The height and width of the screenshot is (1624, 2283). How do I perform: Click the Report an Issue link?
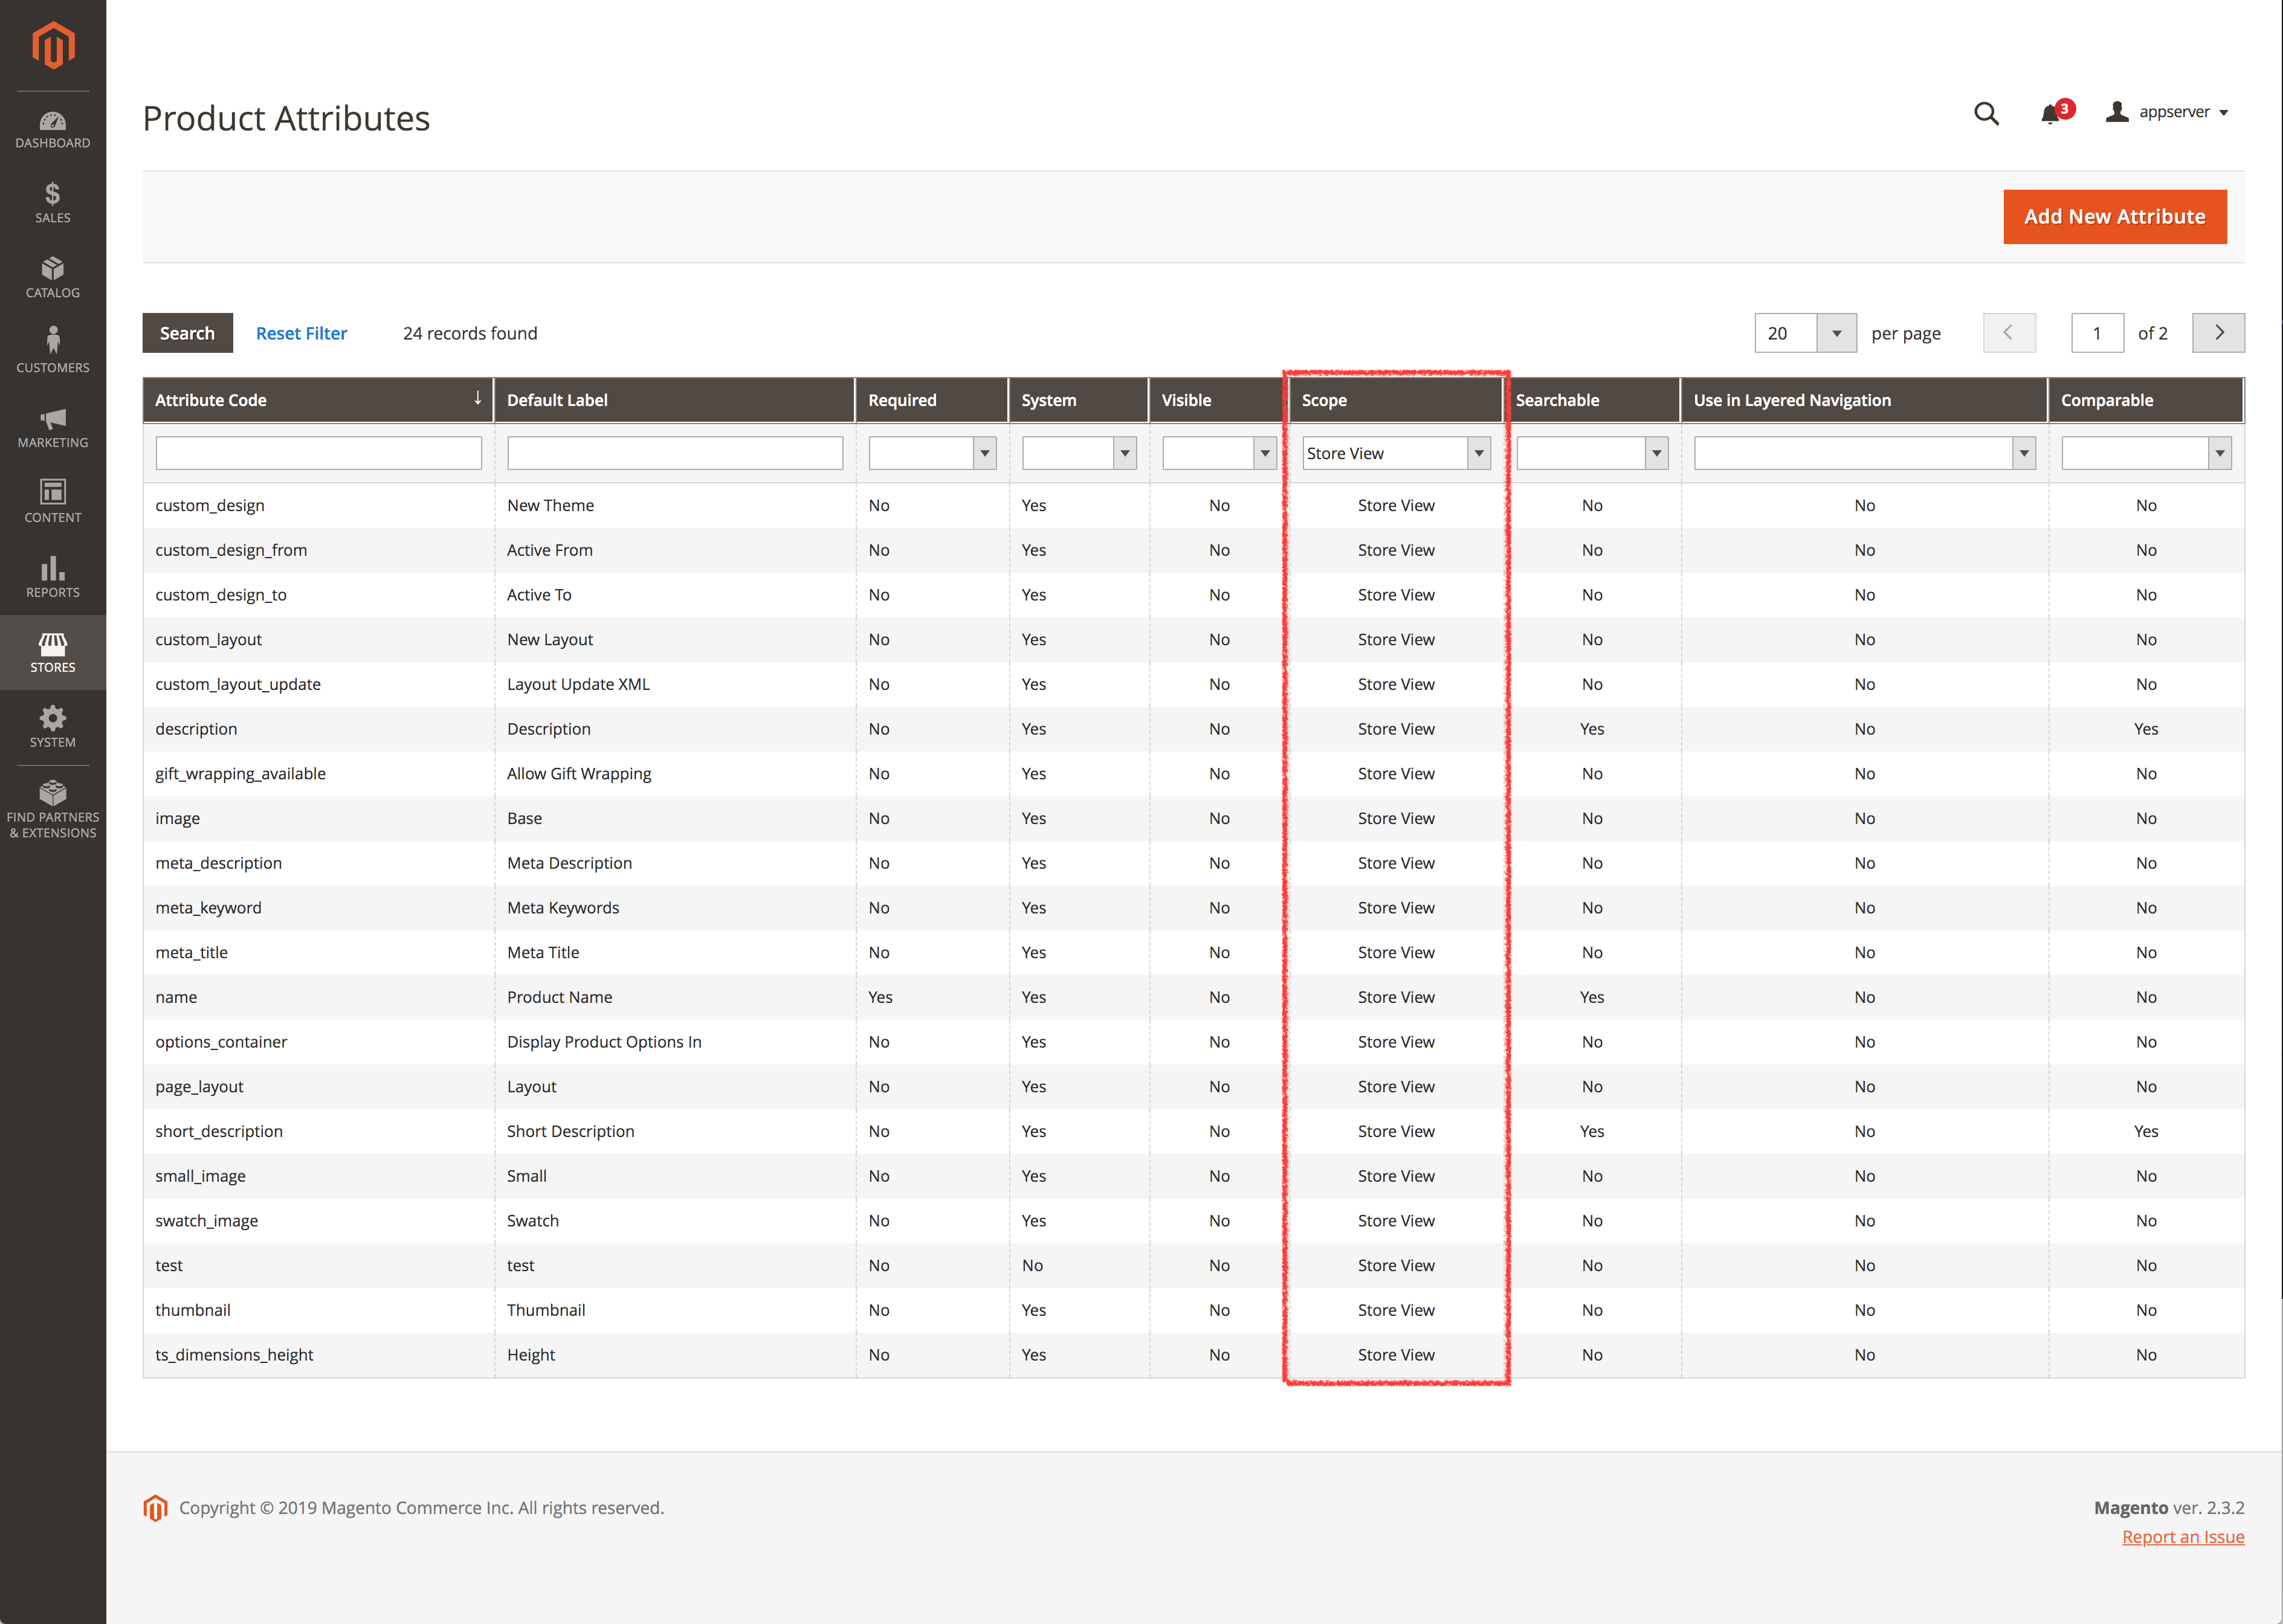coord(2183,1537)
